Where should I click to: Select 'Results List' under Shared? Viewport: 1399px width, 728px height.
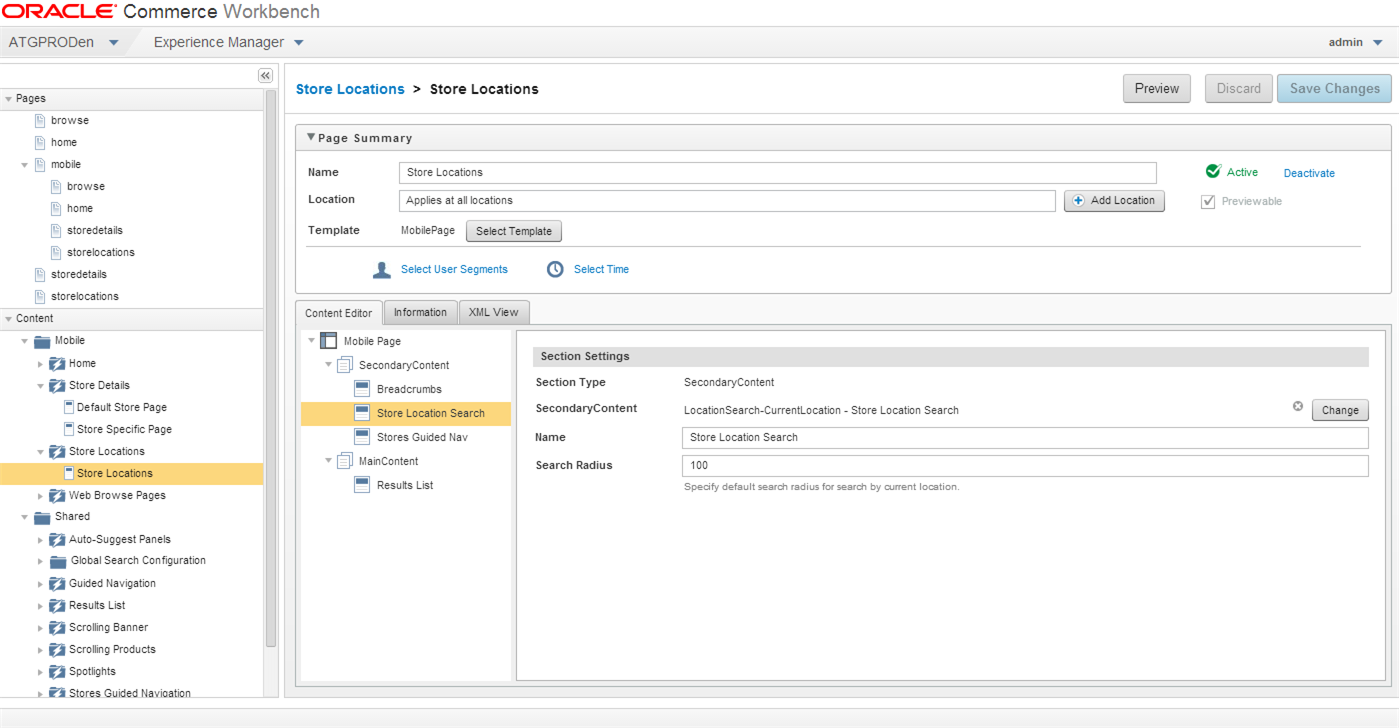pos(97,605)
